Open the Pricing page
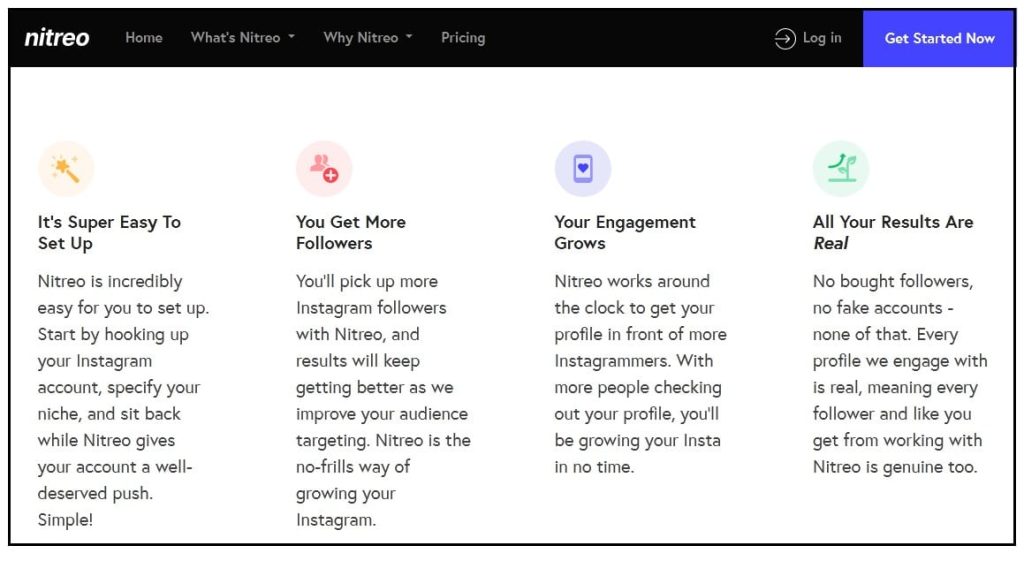Viewport: 1024px width, 561px height. pos(463,38)
